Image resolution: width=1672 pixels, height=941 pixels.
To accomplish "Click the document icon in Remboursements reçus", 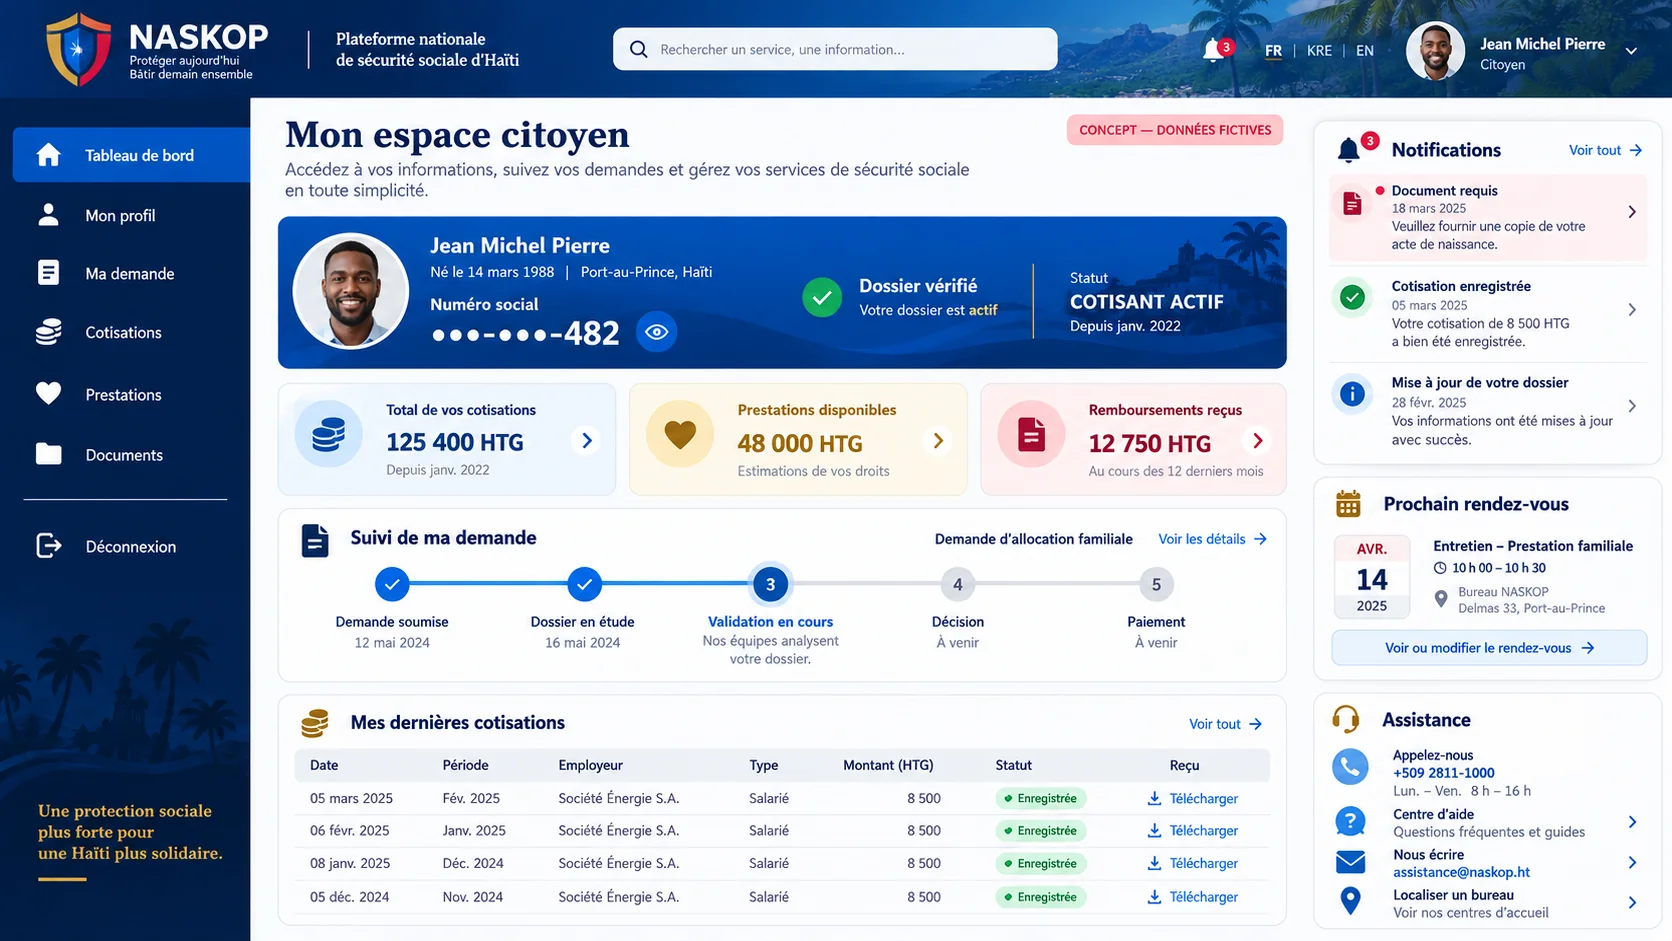I will tap(1031, 434).
